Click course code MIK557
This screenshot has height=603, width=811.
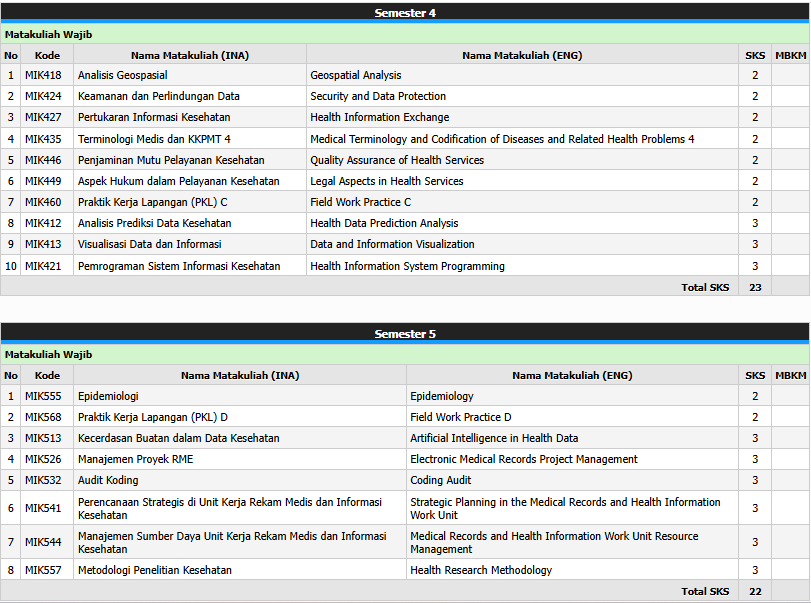(43, 570)
